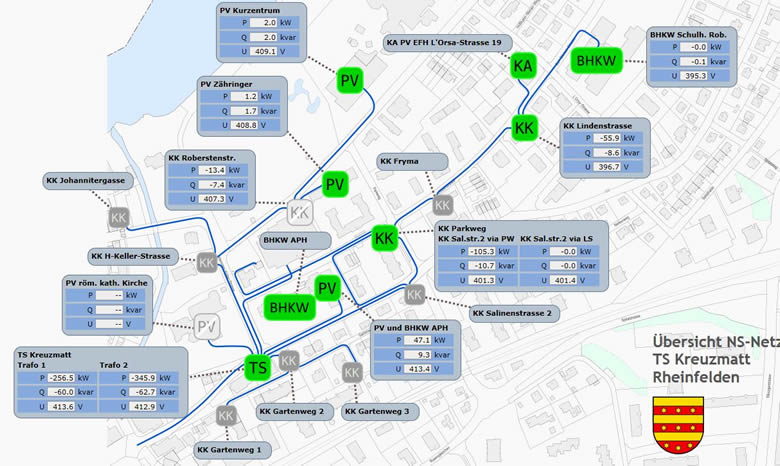Viewport: 780px width, 466px height.
Task: Select BHKW Schulh. Rob. Q value -0.1
Action: pos(694,62)
